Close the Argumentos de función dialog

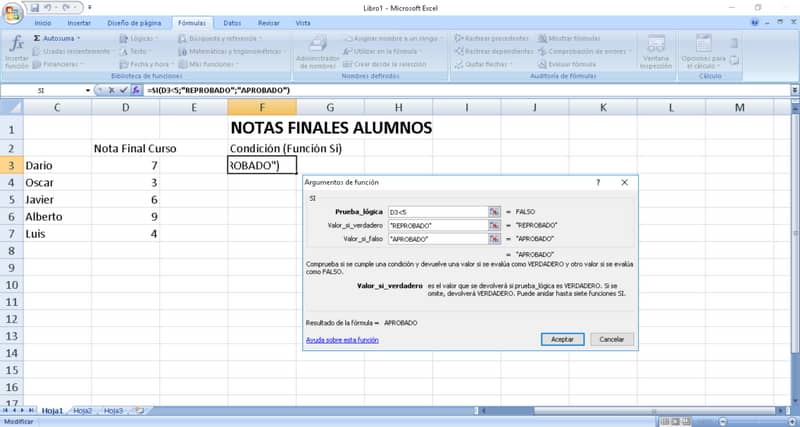(x=624, y=182)
